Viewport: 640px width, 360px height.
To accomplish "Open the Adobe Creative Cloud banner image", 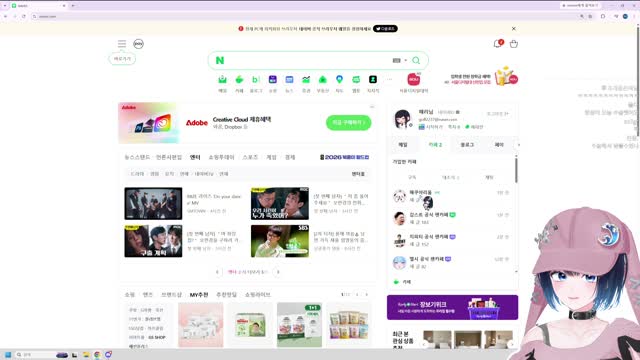I will tap(149, 123).
